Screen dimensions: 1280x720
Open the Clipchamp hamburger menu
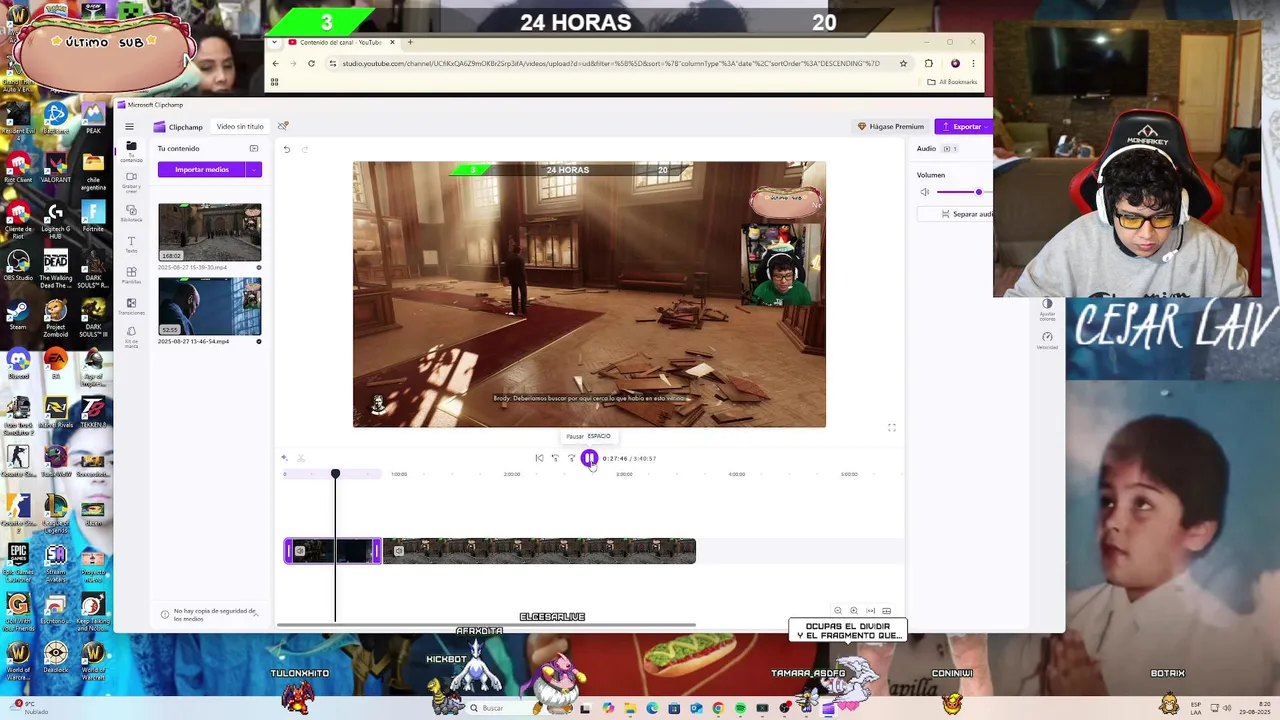[x=129, y=127]
